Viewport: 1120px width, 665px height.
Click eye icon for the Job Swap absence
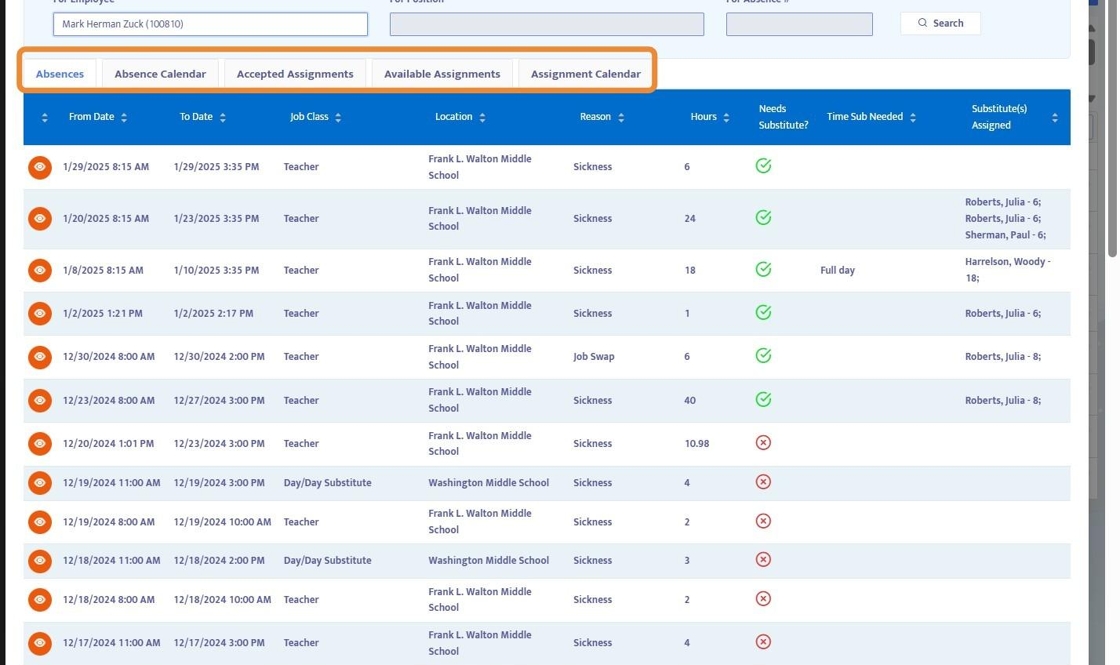tap(40, 357)
